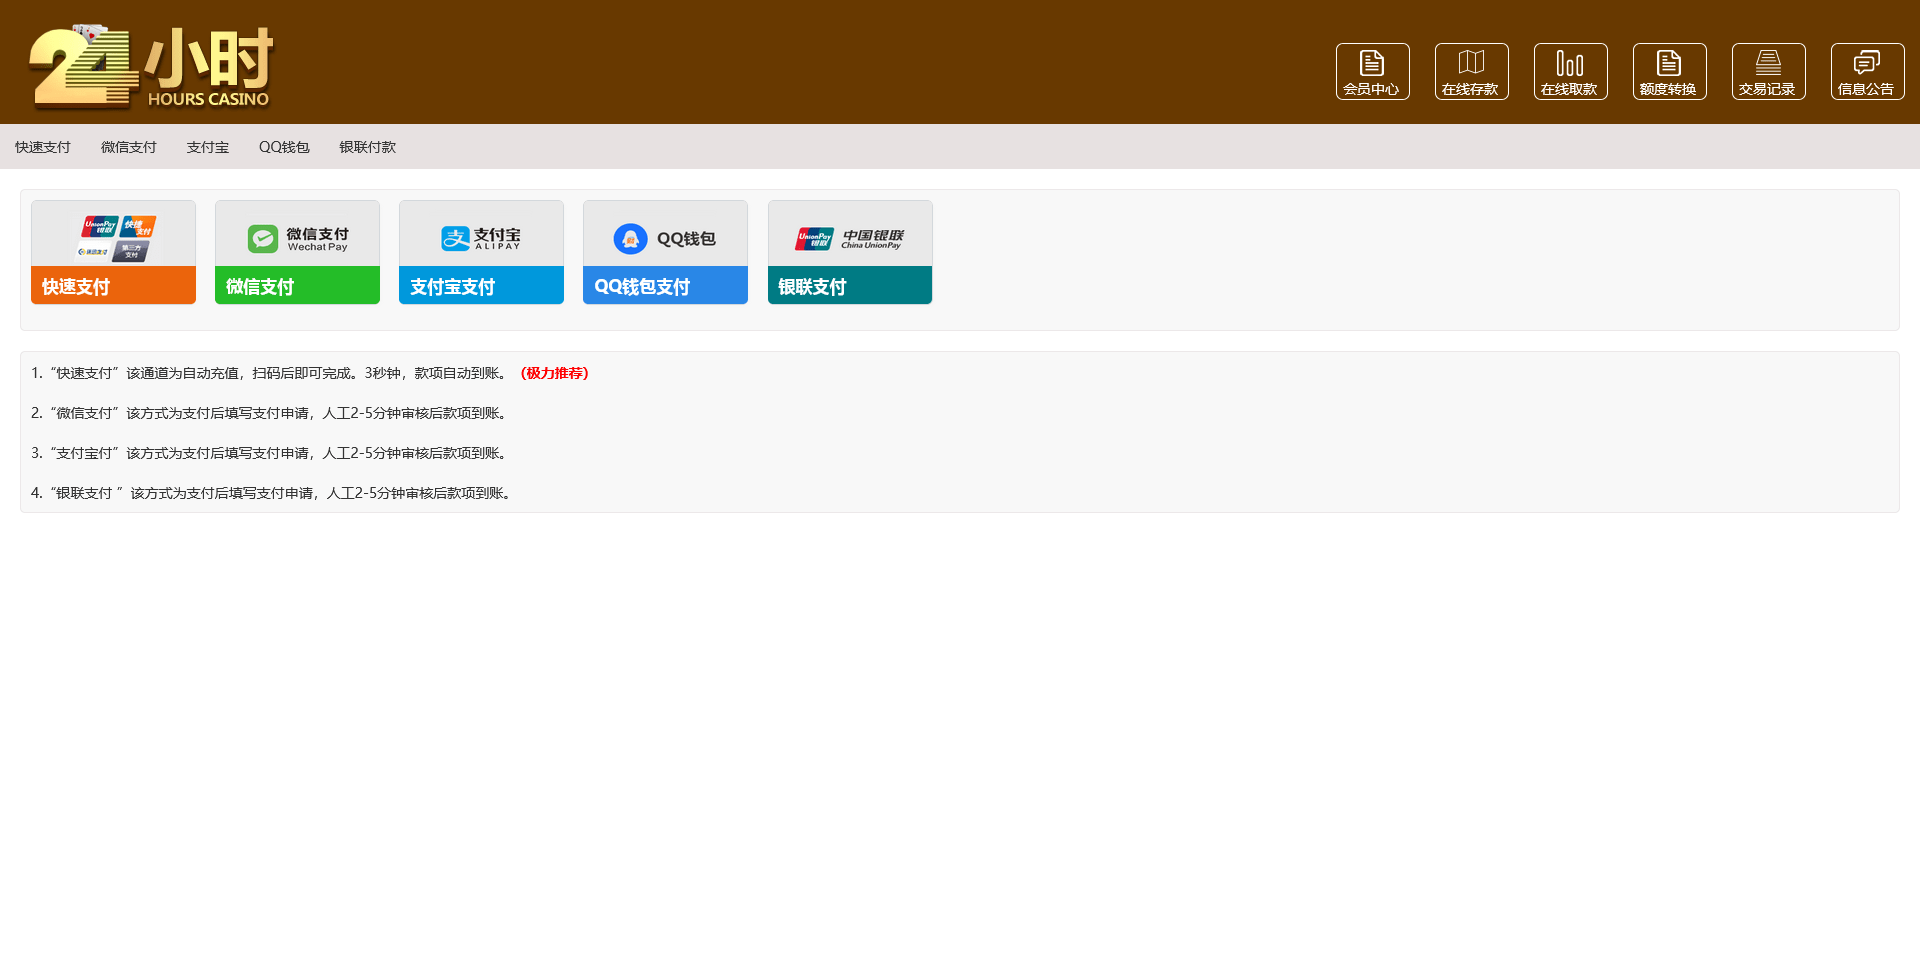Select the 支付宝 nav tab
Viewport: 1920px width, 968px height.
208,147
